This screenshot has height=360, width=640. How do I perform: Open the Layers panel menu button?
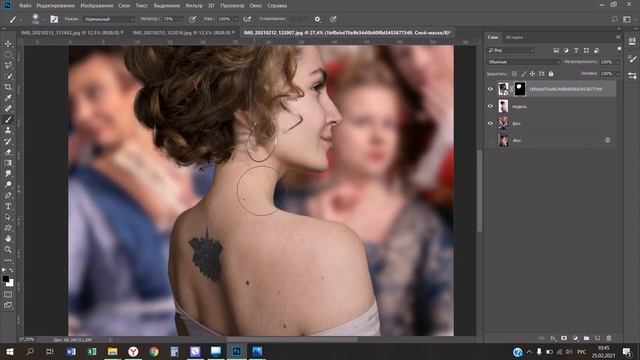(618, 37)
